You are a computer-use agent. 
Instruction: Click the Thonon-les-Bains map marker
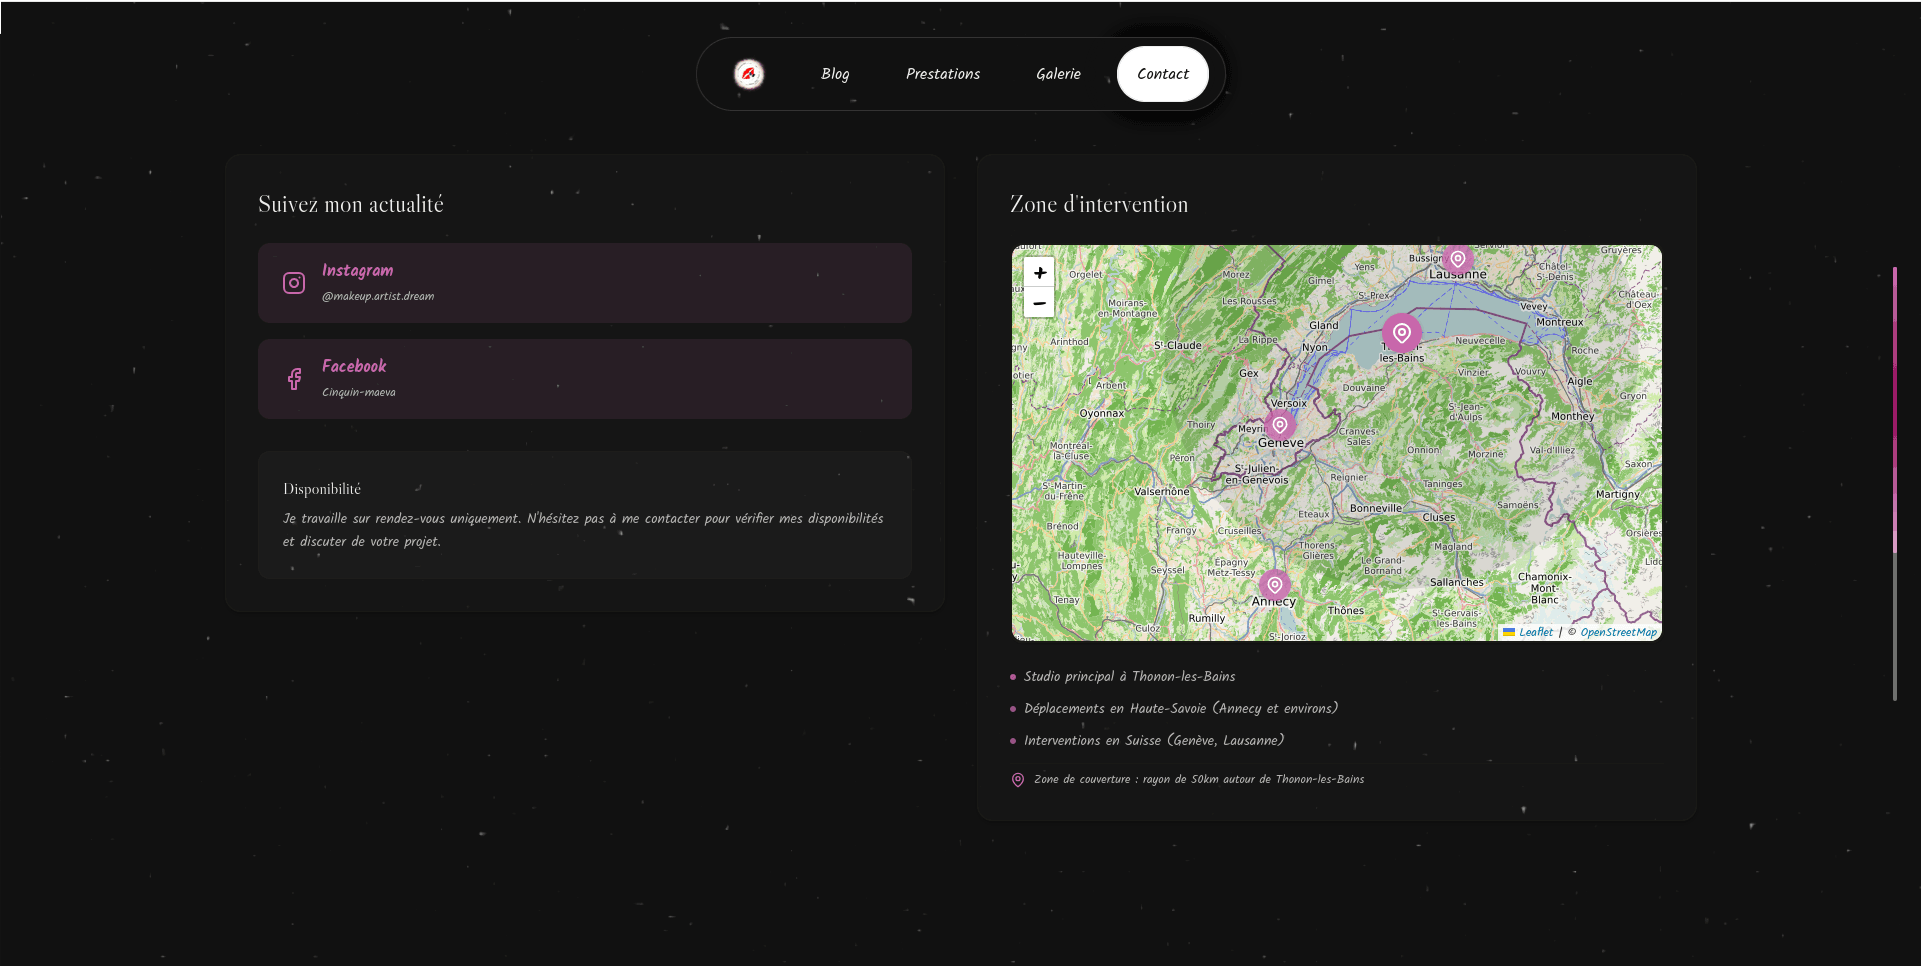coord(1401,333)
